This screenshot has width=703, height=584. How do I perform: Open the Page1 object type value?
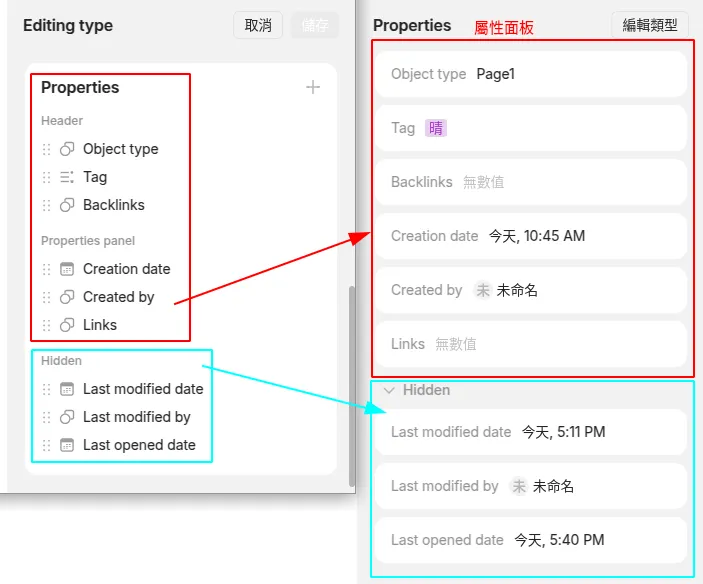[x=495, y=74]
